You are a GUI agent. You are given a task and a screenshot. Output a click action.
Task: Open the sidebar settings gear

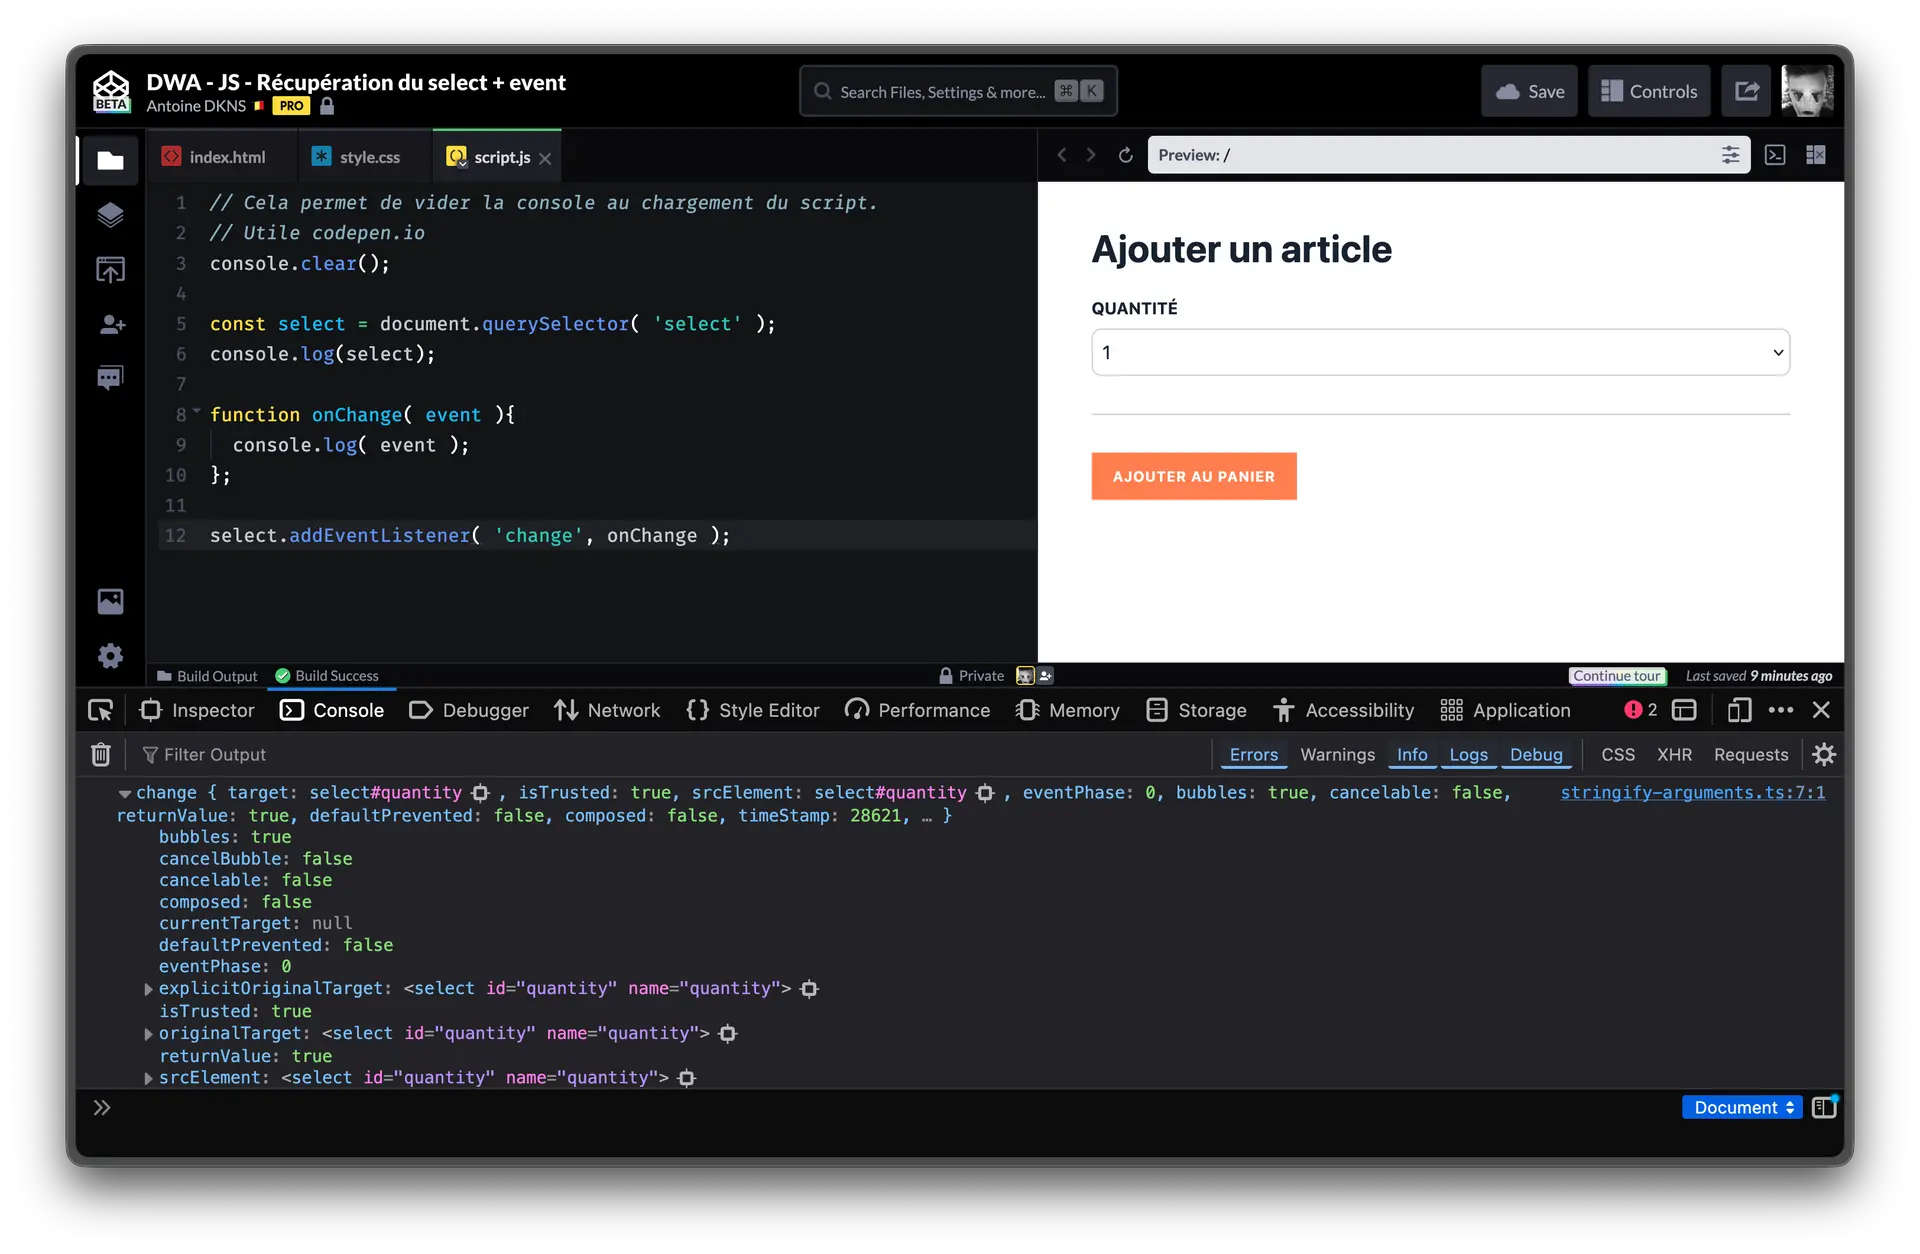(x=110, y=656)
